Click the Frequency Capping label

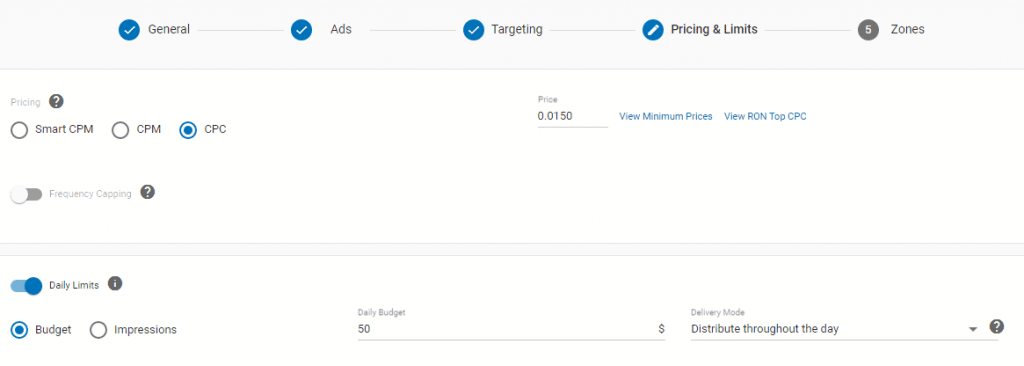(x=90, y=194)
